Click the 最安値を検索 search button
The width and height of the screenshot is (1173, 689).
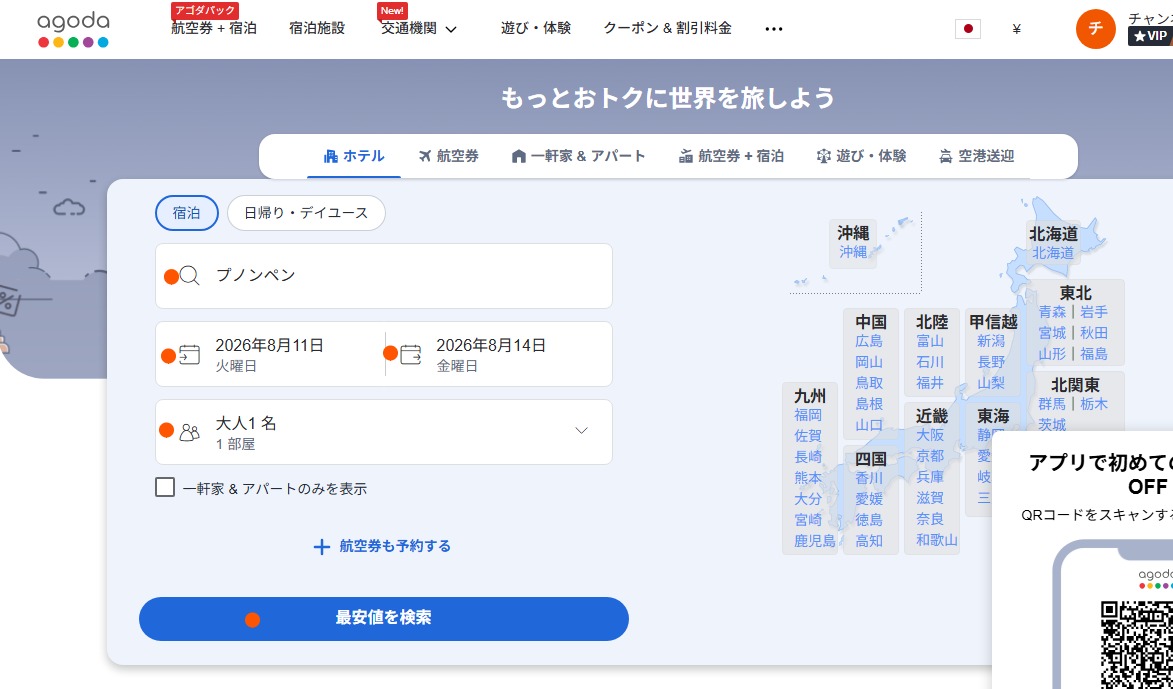[x=384, y=619]
